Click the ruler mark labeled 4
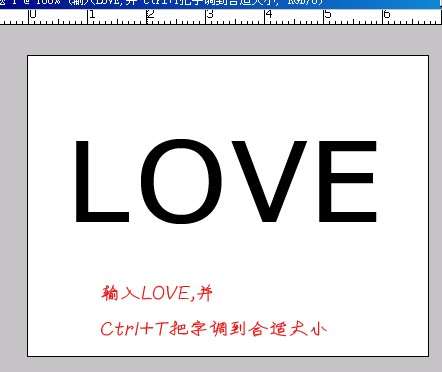The image size is (442, 372). (x=269, y=14)
